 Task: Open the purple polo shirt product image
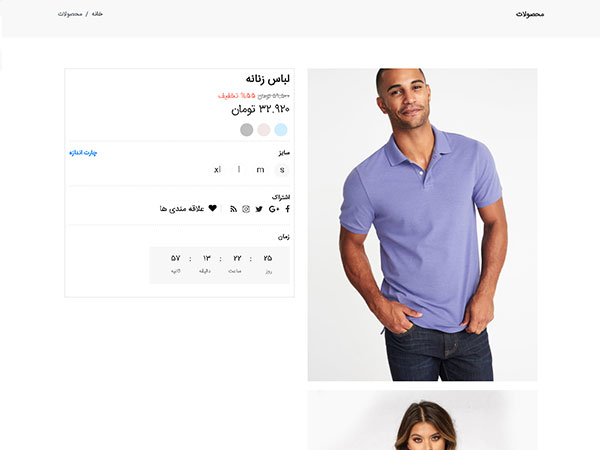click(x=422, y=224)
